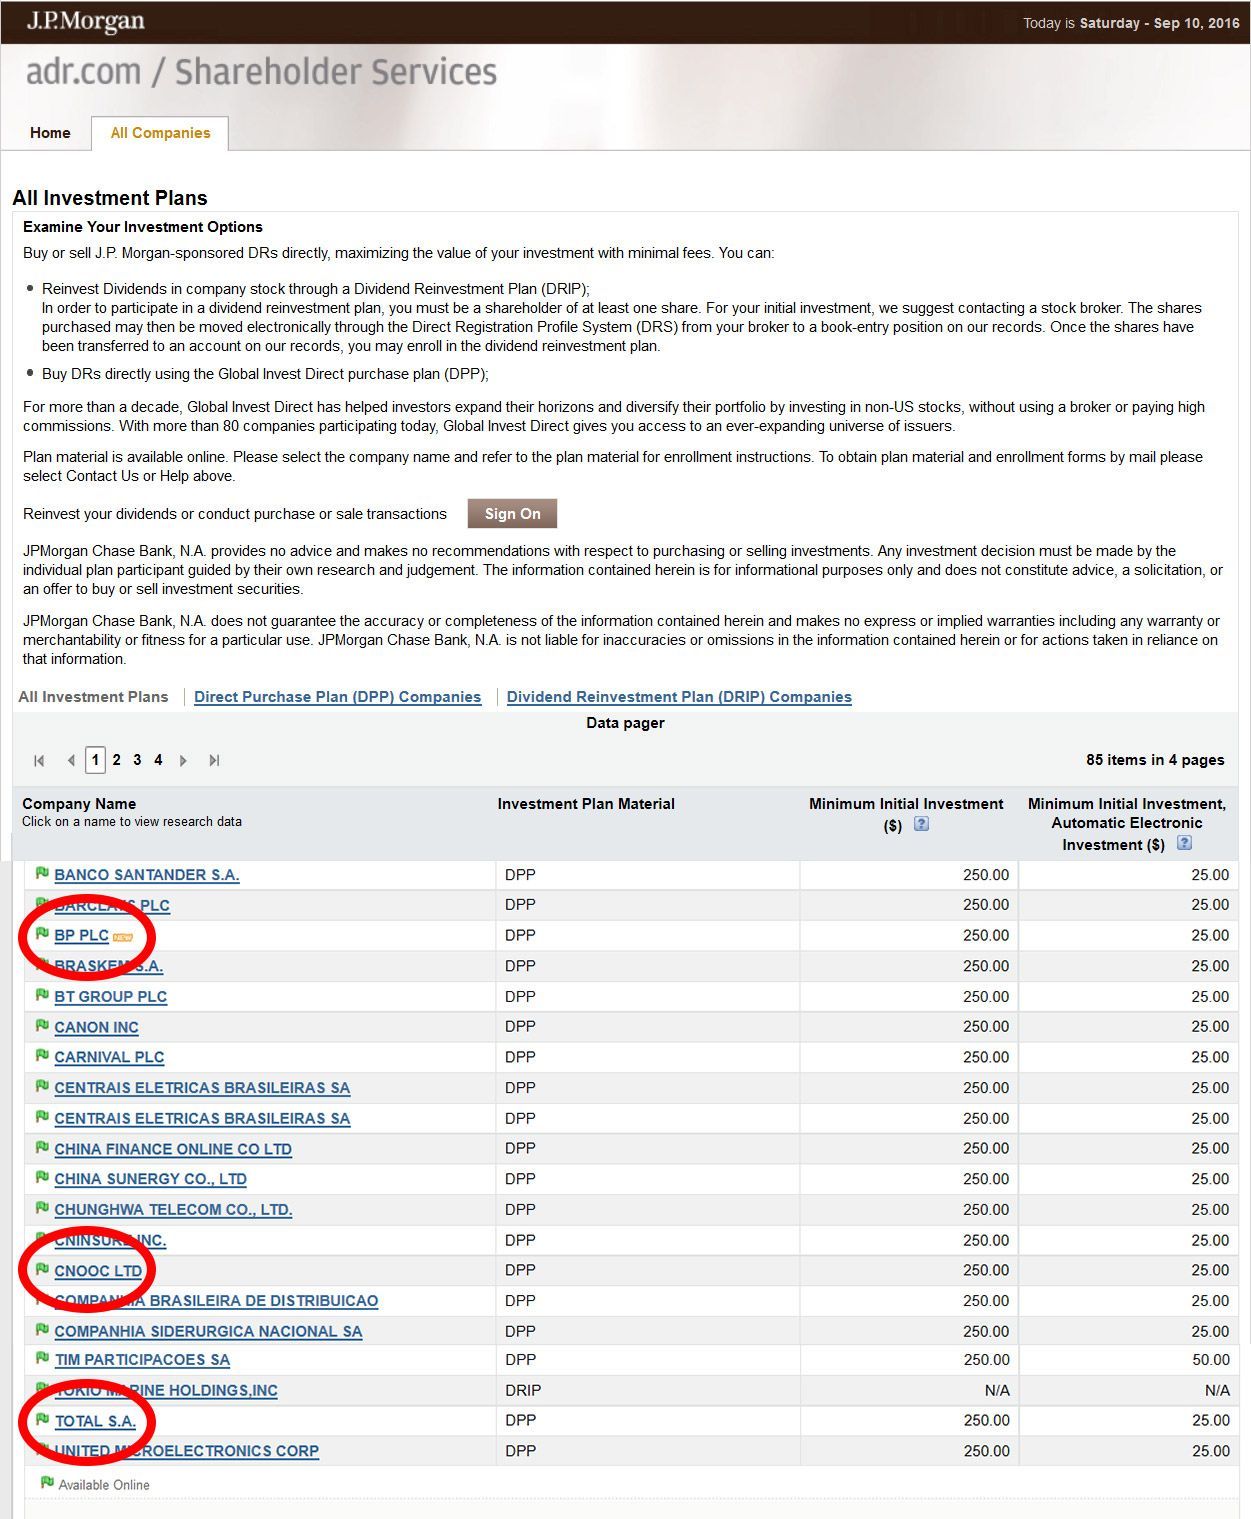
Task: Go to page 2 of results
Action: 116,760
